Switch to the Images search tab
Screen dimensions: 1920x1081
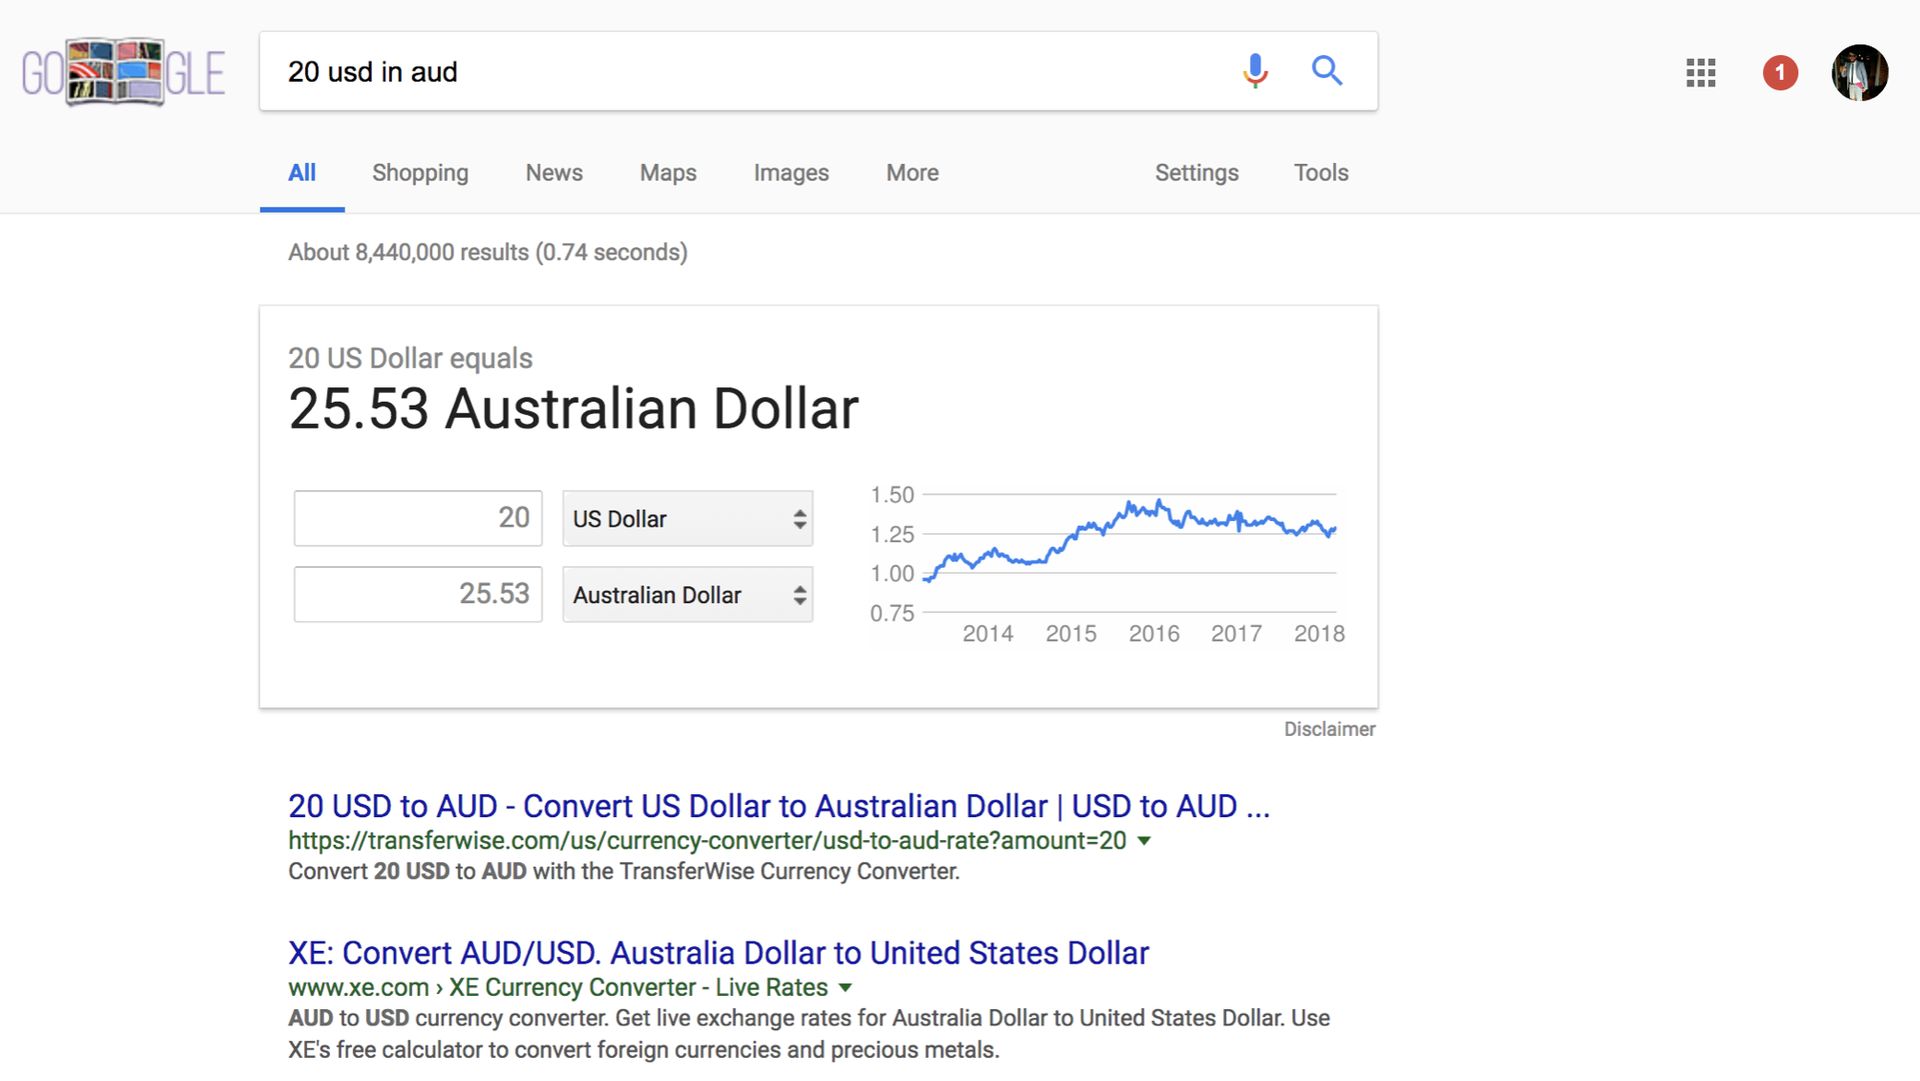(790, 173)
